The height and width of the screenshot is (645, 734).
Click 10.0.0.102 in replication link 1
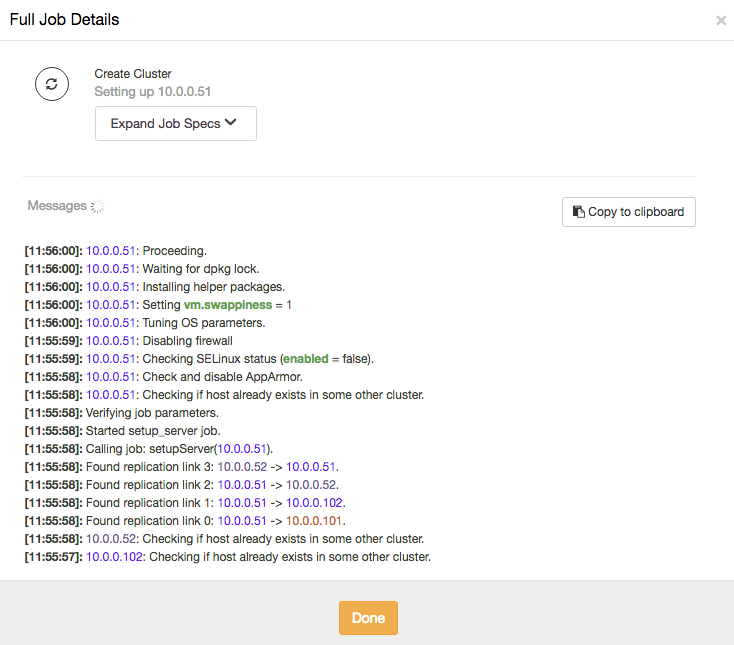click(314, 503)
